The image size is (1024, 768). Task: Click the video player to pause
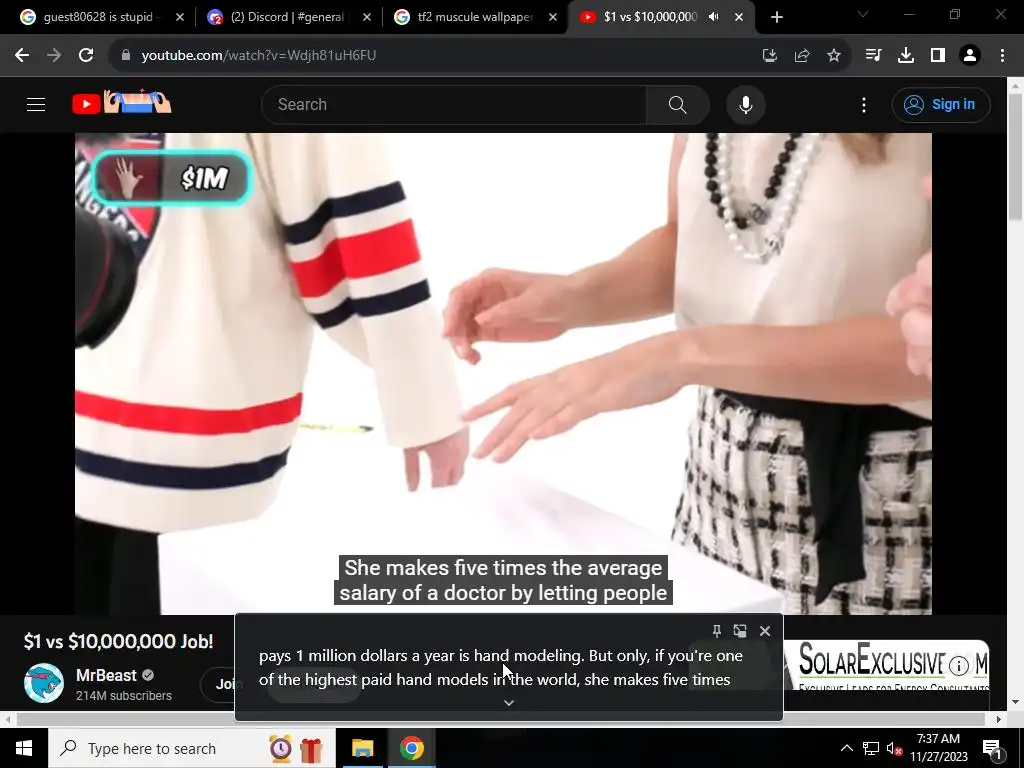click(503, 374)
